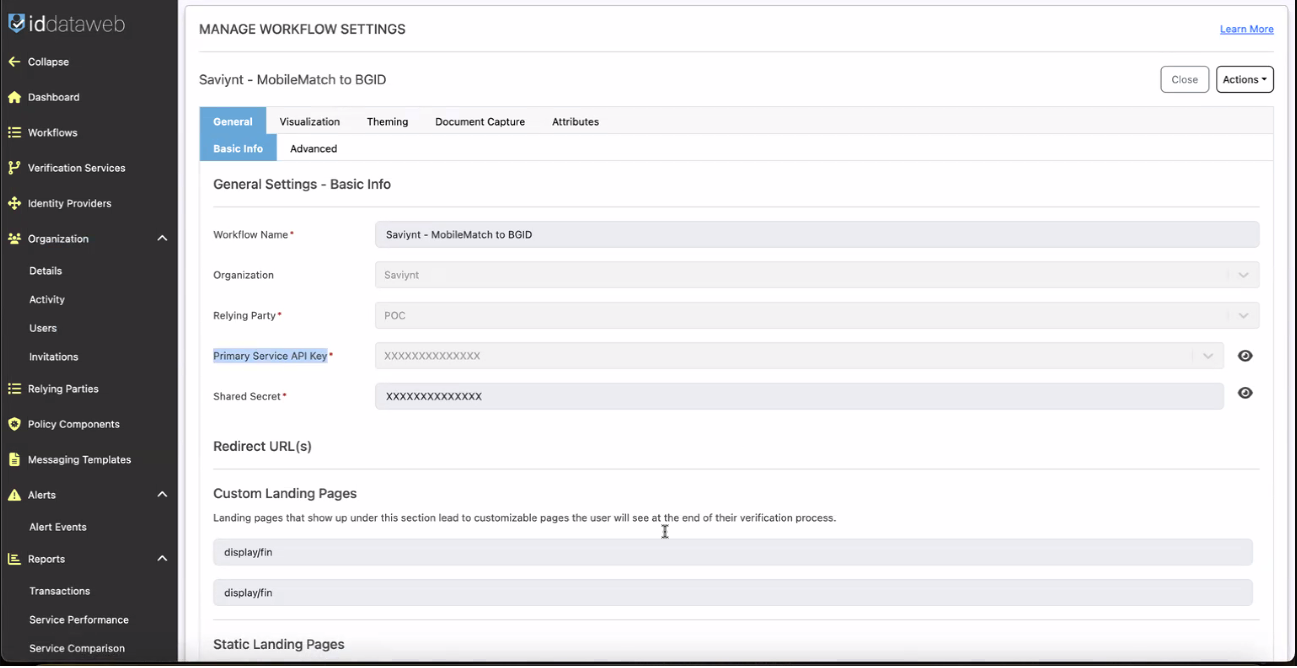Screen dimensions: 1297x668
Task: Navigate to Identity Providers
Action: (69, 203)
